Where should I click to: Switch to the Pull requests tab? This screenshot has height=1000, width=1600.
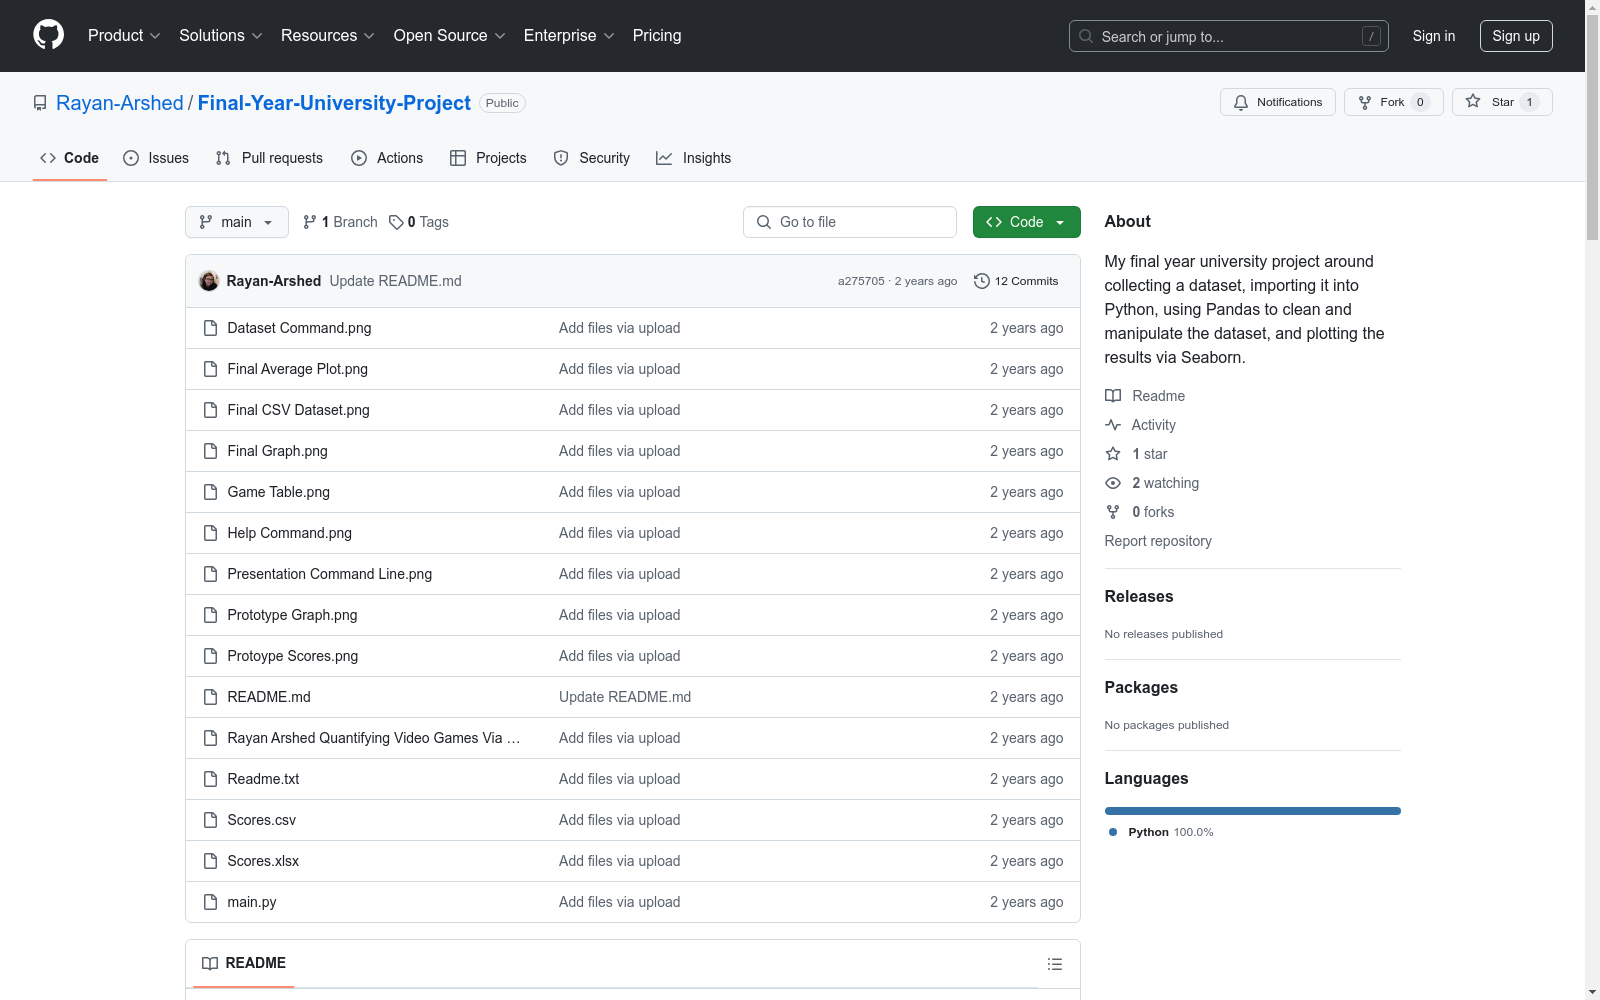point(269,158)
